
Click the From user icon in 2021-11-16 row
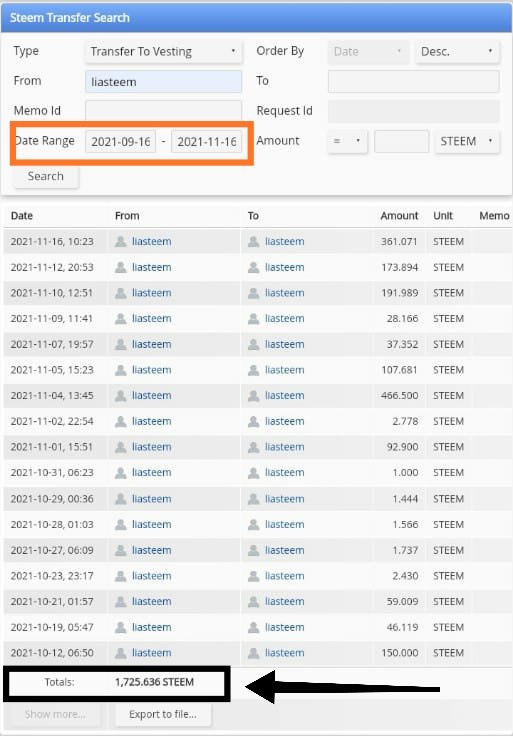pyautogui.click(x=121, y=242)
